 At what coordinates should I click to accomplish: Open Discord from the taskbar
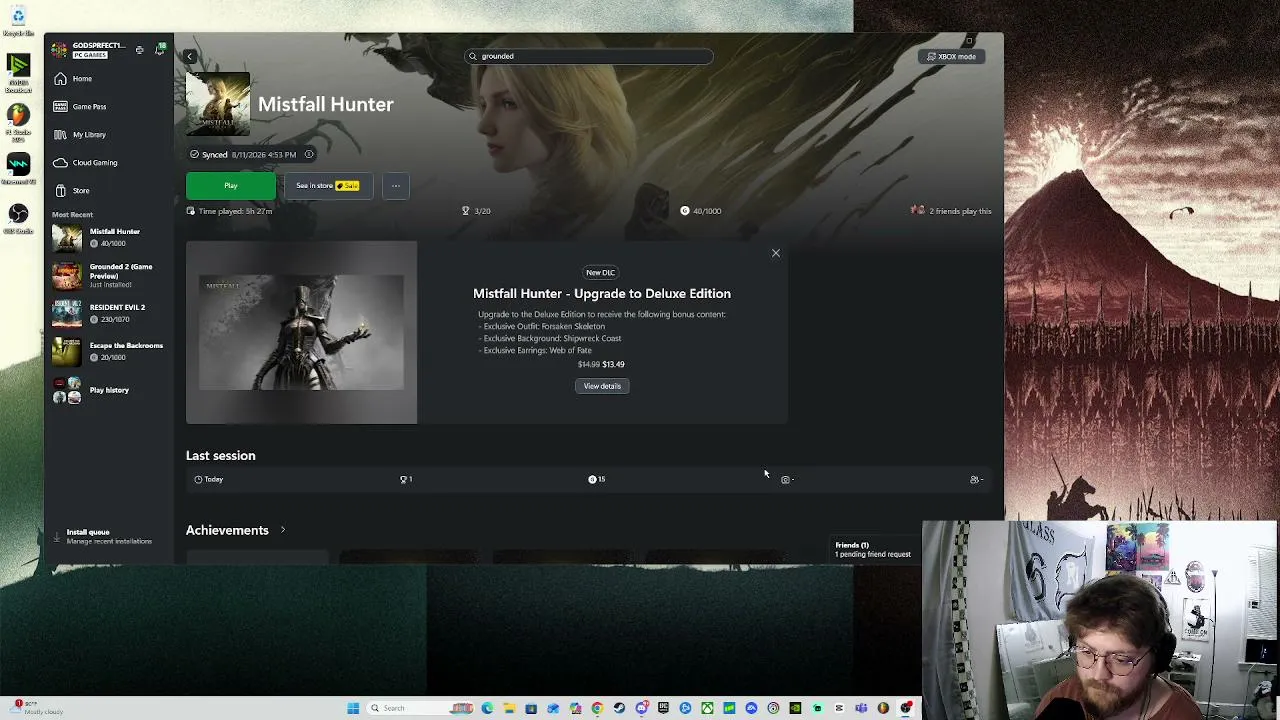coord(641,709)
